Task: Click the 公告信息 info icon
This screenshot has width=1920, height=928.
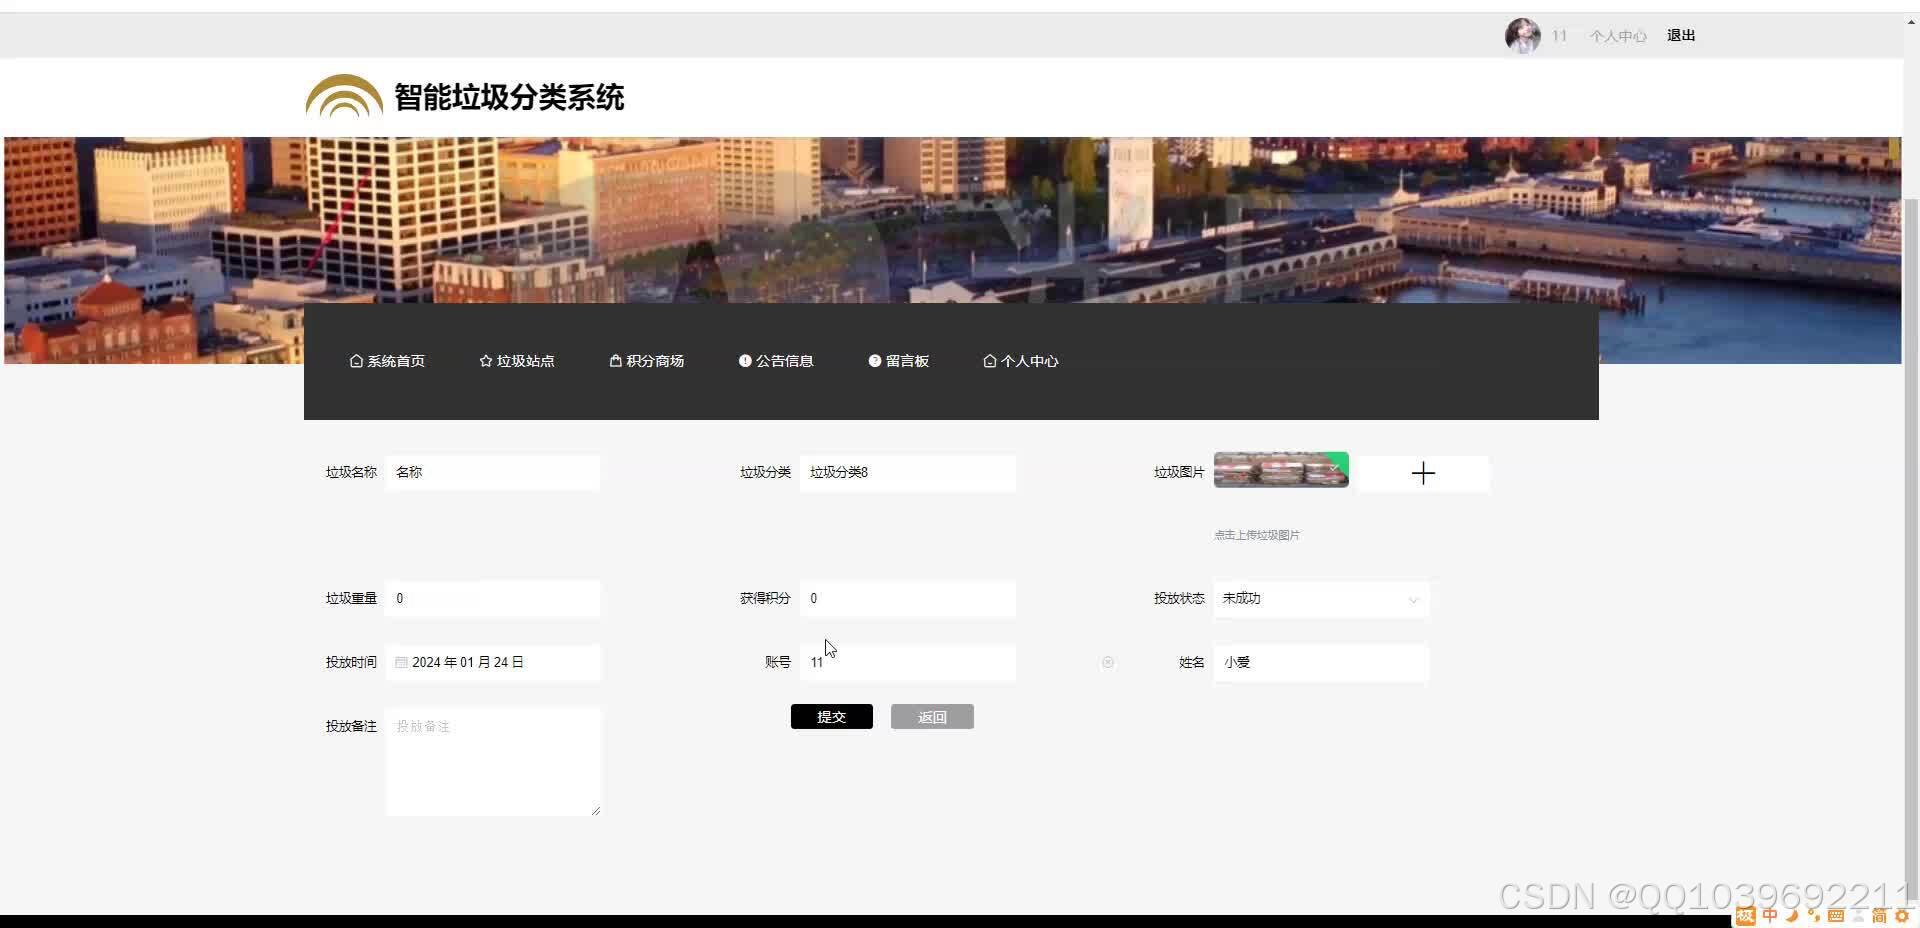Action: [745, 361]
